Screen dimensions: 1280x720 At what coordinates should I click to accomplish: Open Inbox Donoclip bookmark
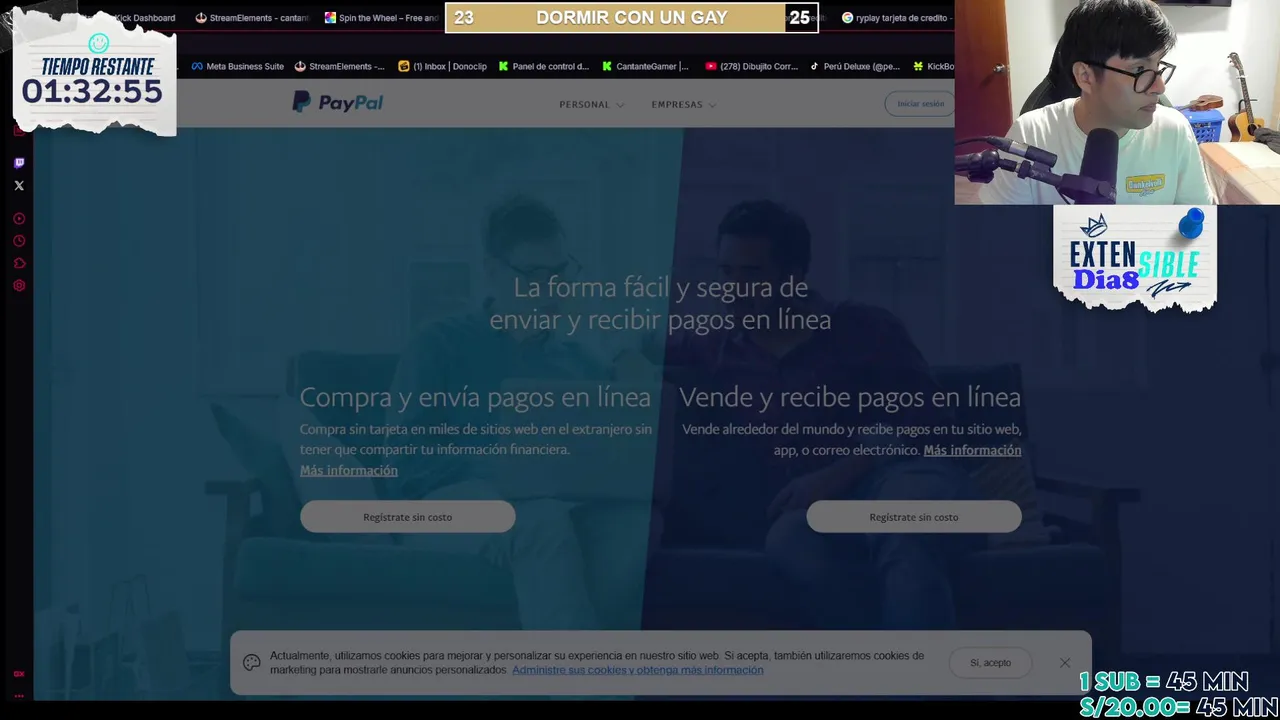[x=442, y=66]
